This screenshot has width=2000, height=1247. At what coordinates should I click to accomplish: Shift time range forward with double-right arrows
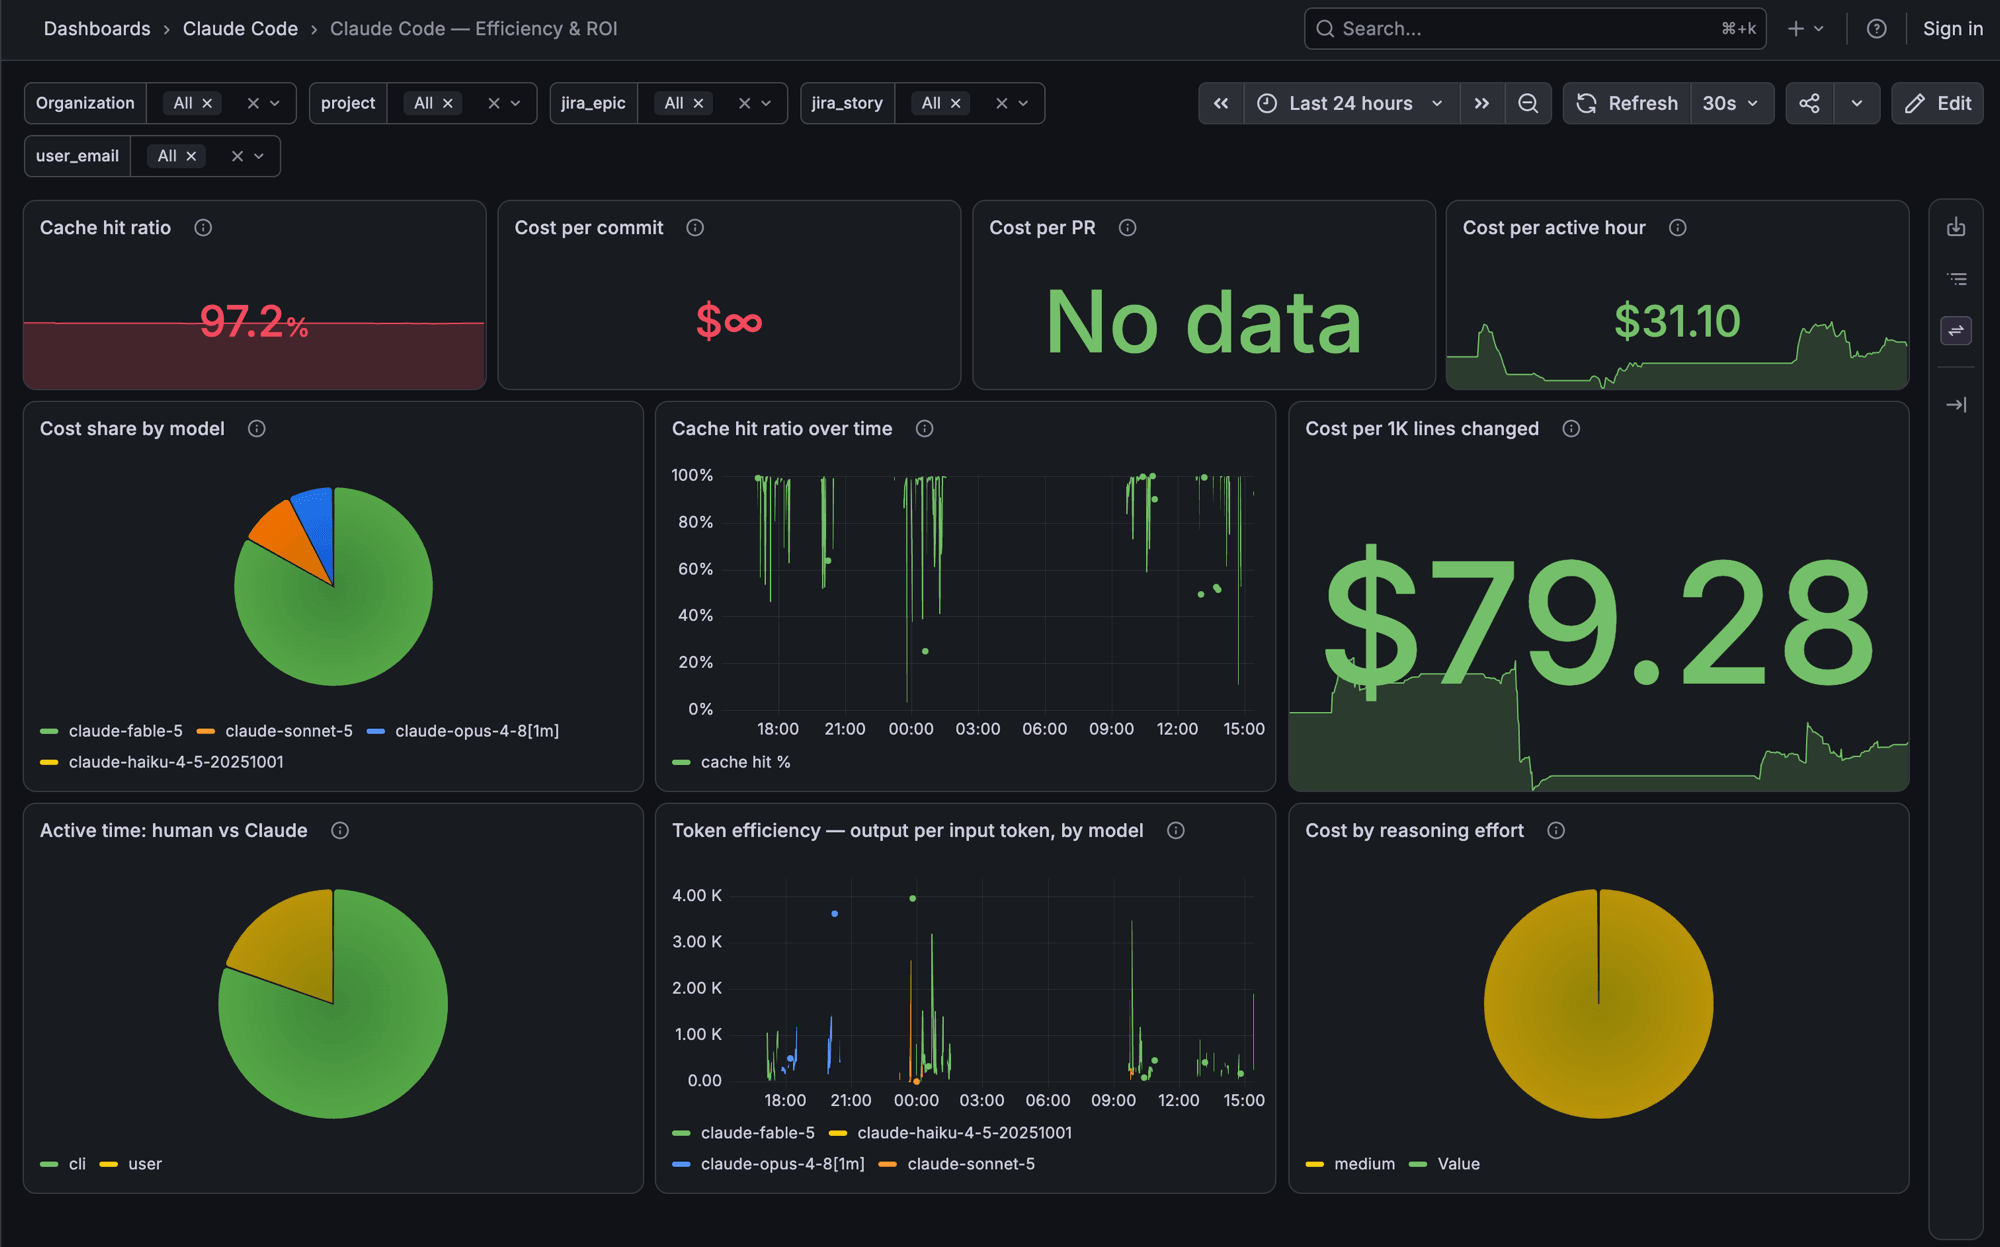click(x=1481, y=103)
